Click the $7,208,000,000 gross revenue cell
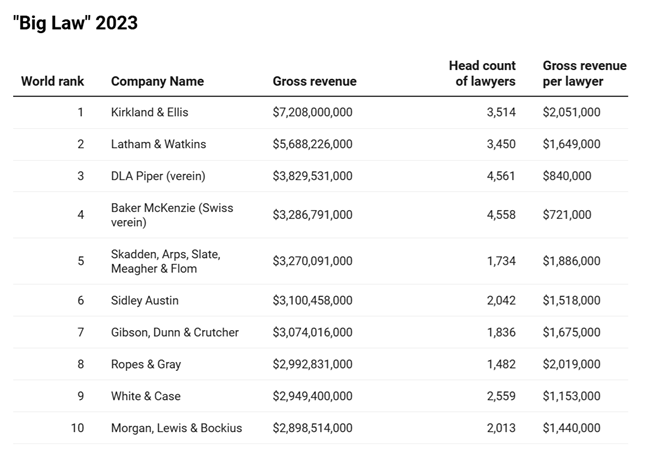This screenshot has width=650, height=449. 312,112
